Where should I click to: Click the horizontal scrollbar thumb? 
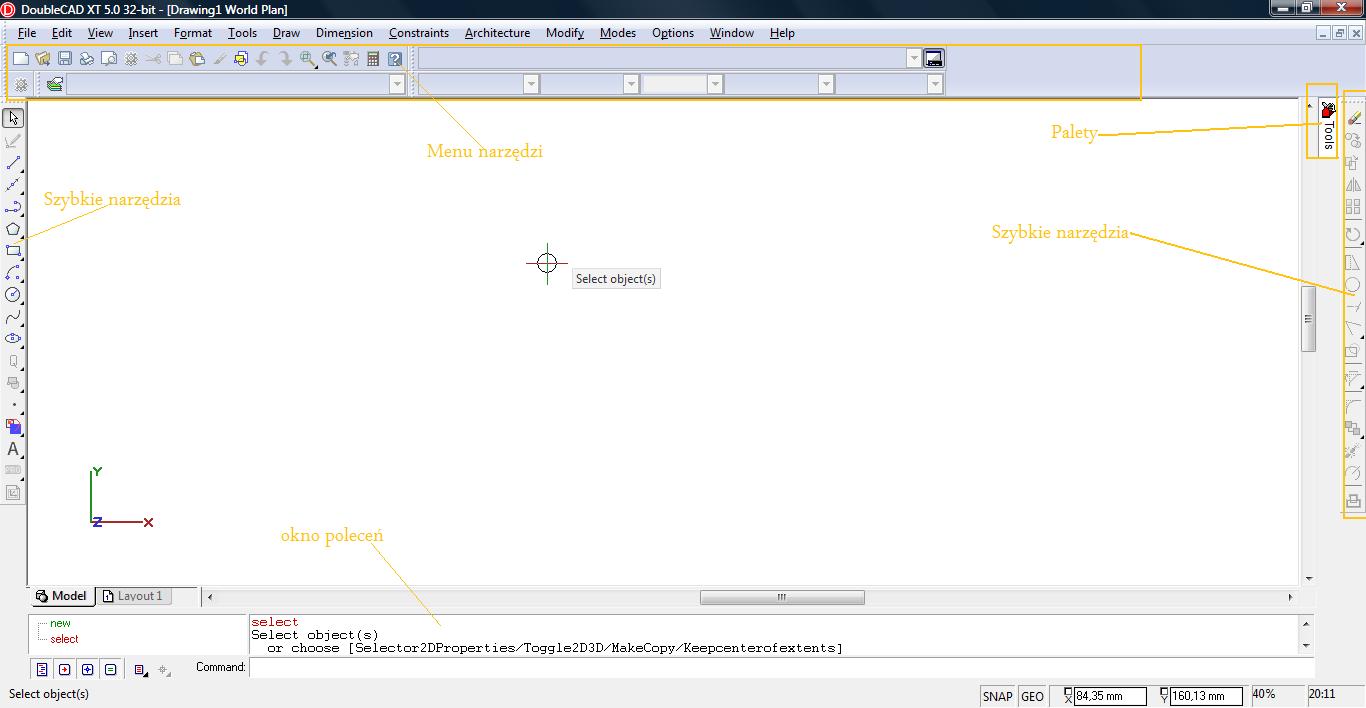click(x=782, y=597)
